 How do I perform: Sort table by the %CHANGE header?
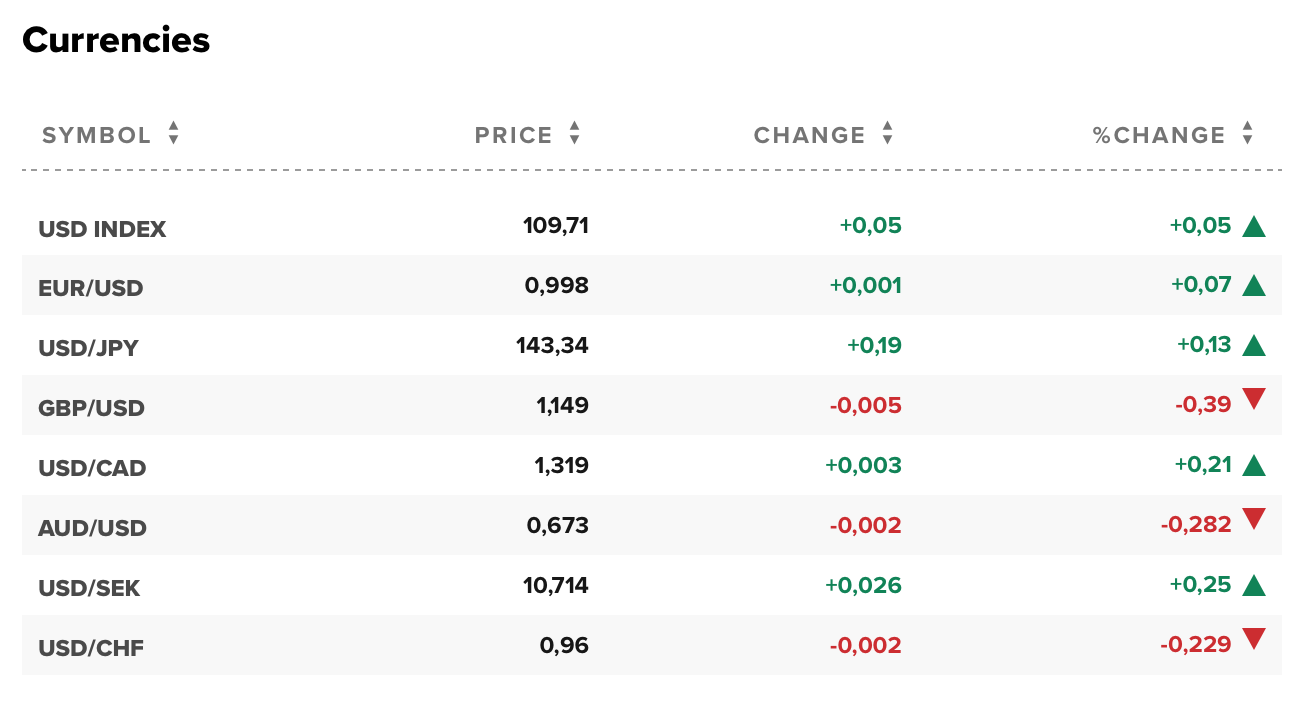click(x=1159, y=135)
